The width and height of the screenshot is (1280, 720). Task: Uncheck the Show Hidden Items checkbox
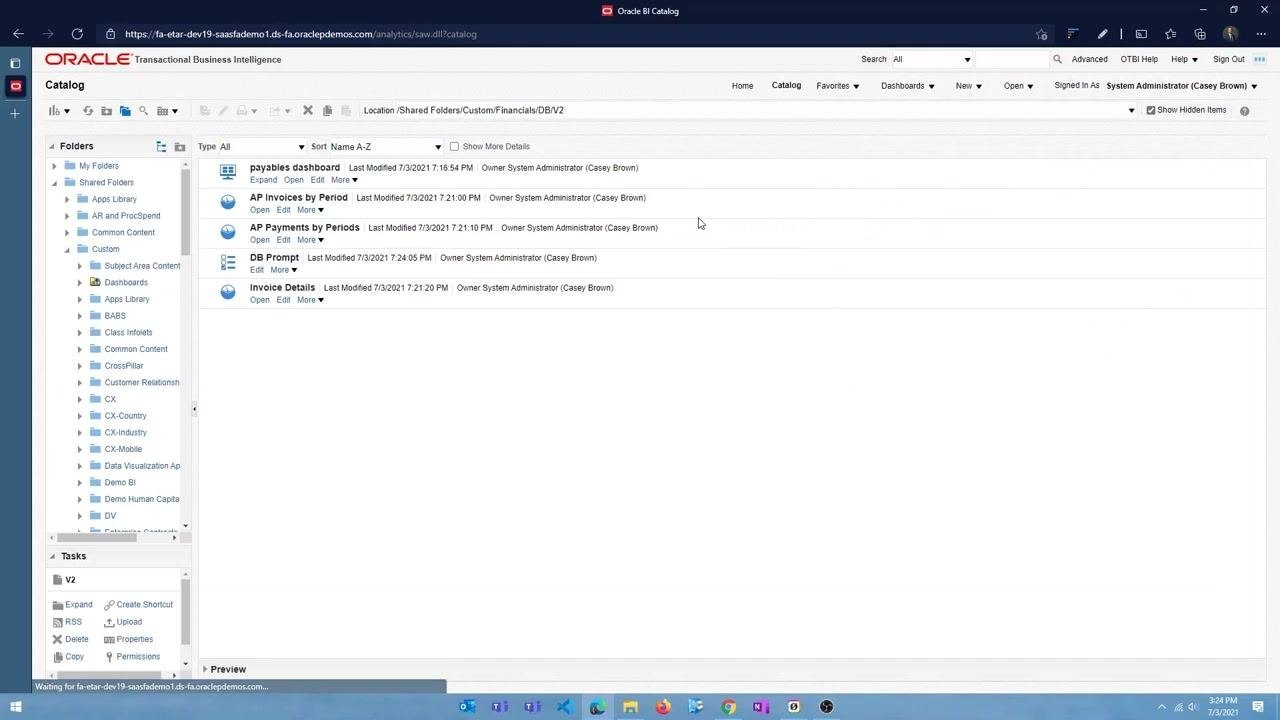1151,110
